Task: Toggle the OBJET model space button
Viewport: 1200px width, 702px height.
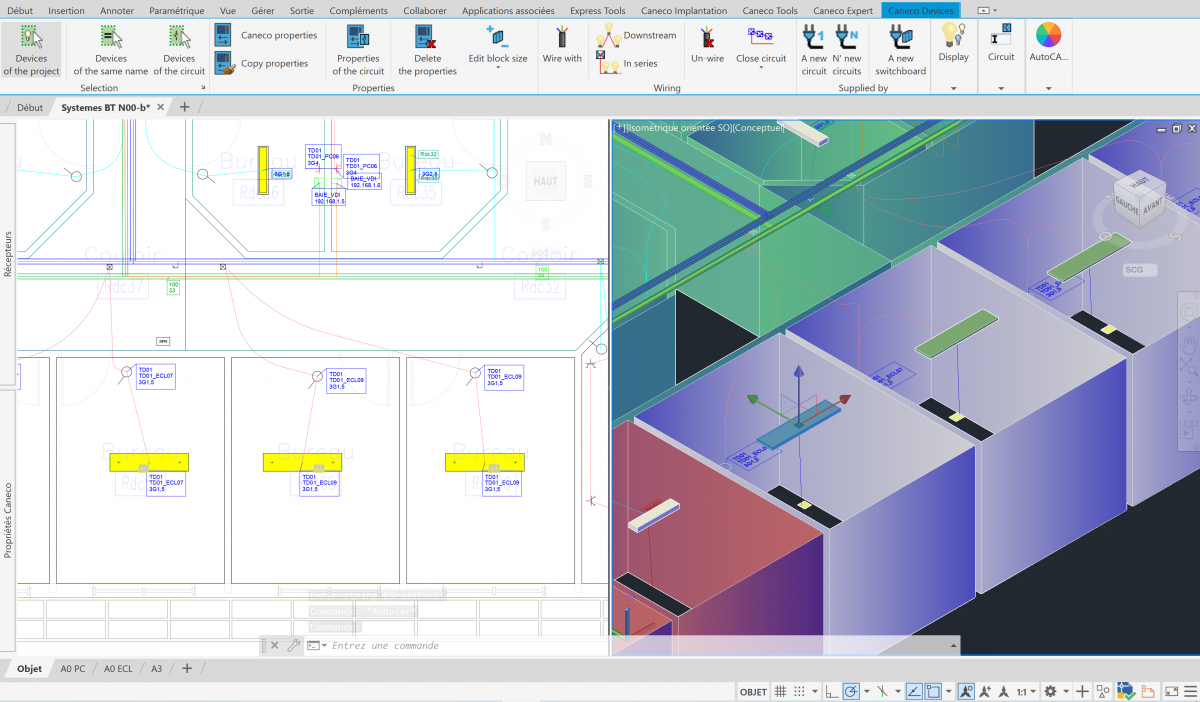Action: 753,692
